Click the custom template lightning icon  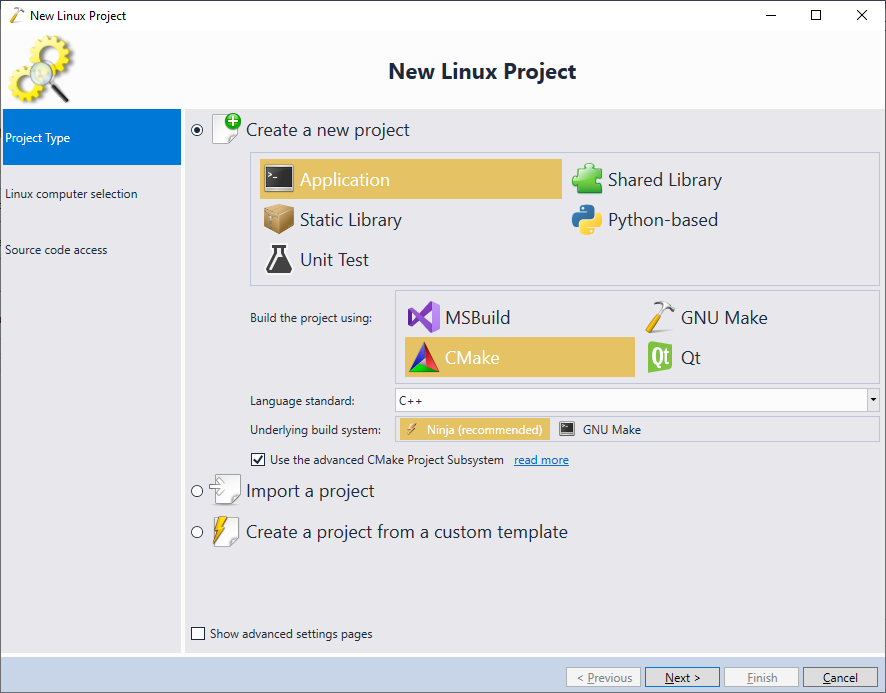point(225,531)
